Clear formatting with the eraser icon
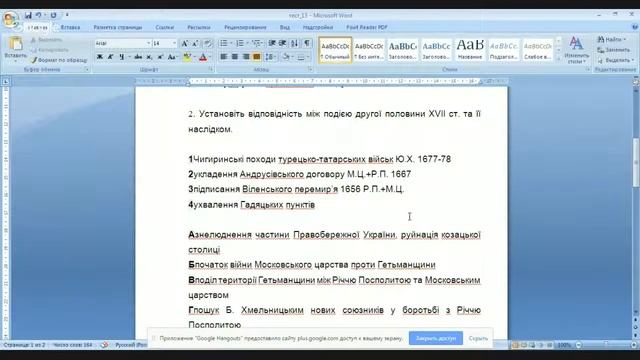 [x=208, y=44]
